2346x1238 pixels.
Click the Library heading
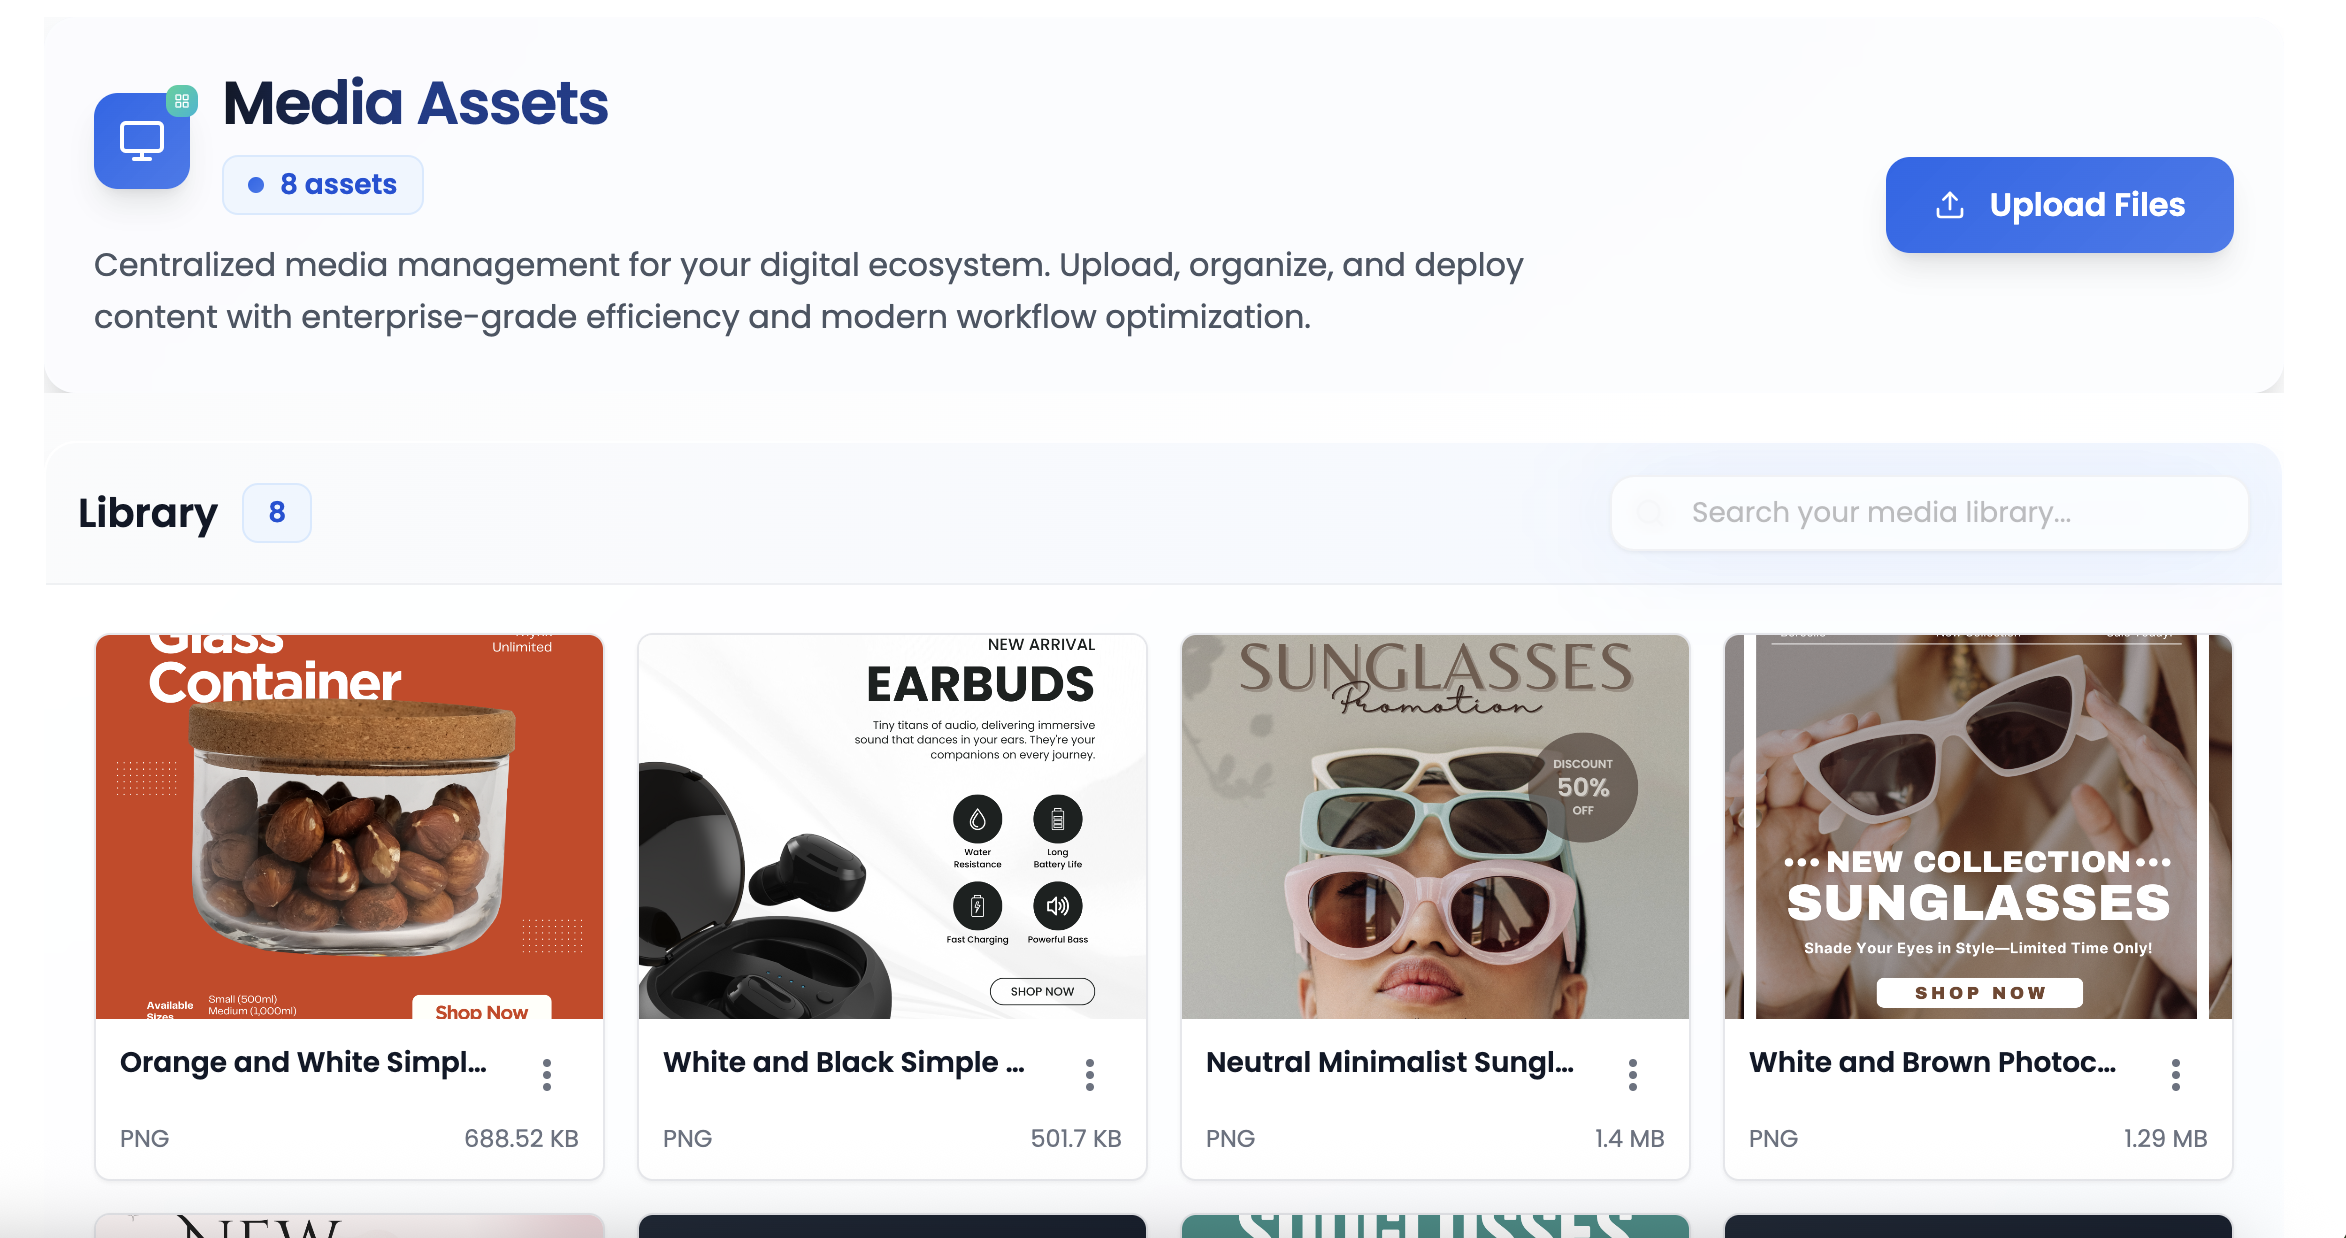point(148,513)
